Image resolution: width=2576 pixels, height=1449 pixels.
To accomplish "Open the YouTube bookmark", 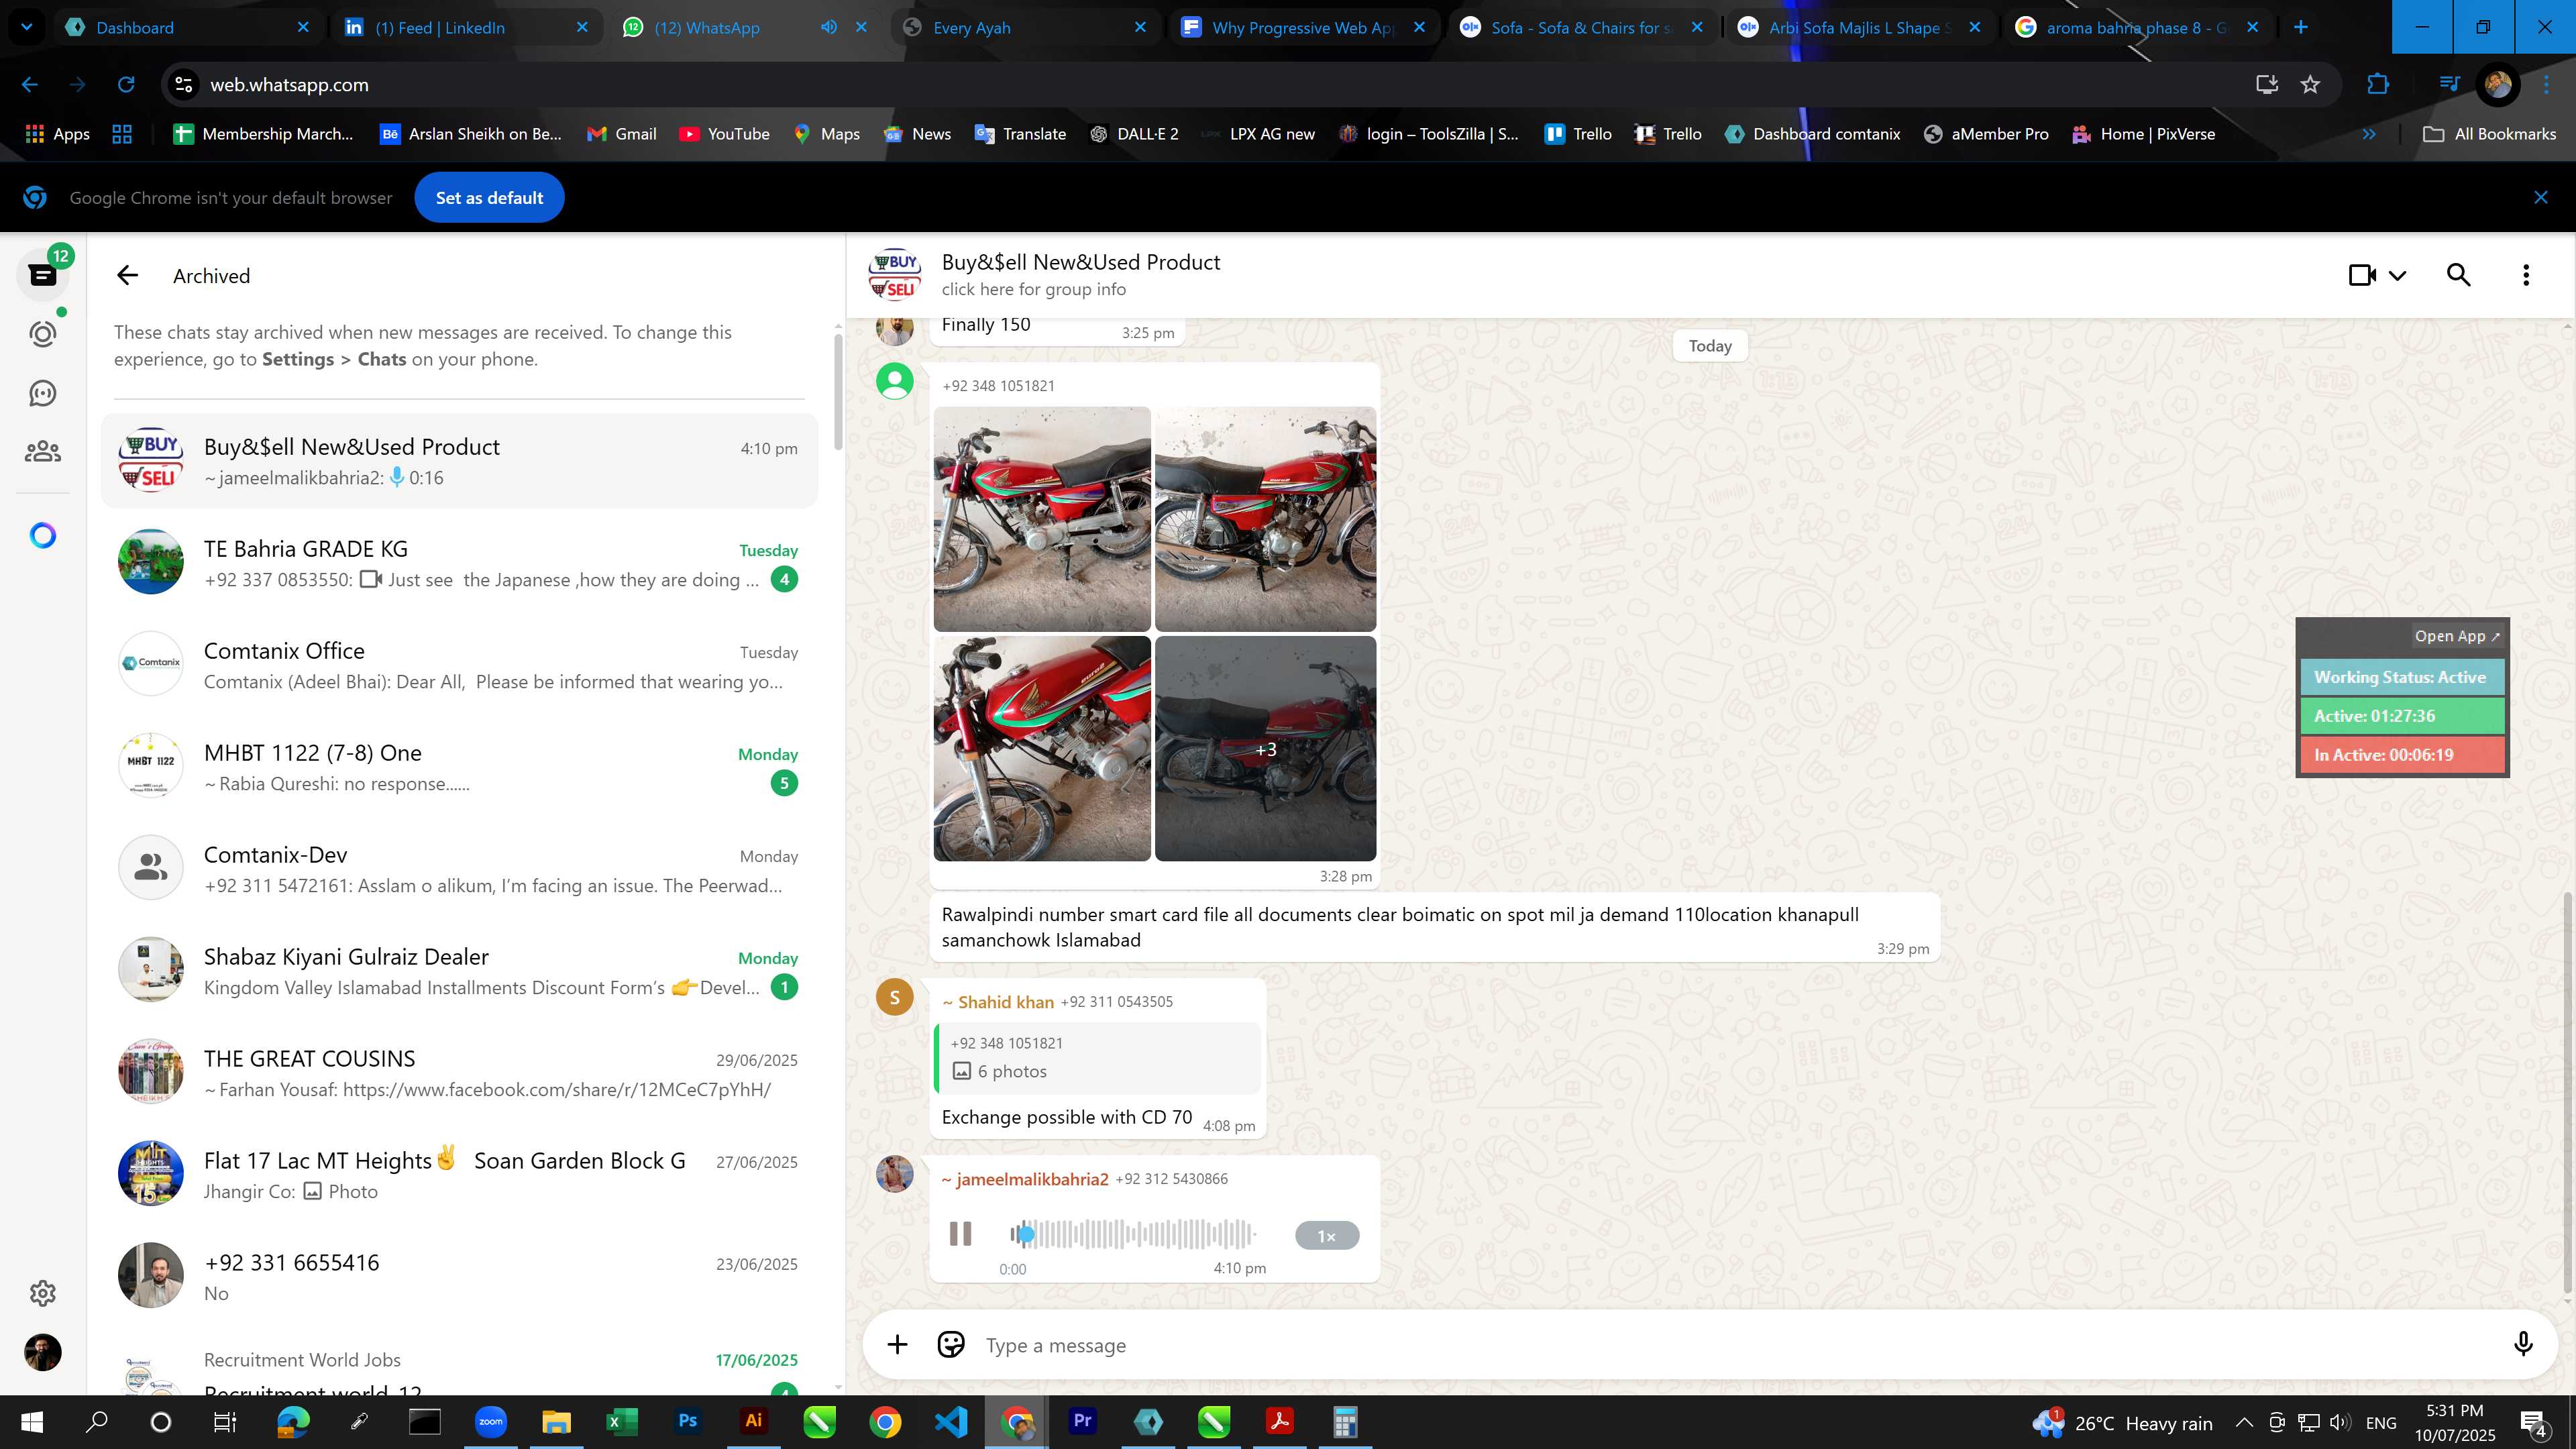I will point(724,134).
